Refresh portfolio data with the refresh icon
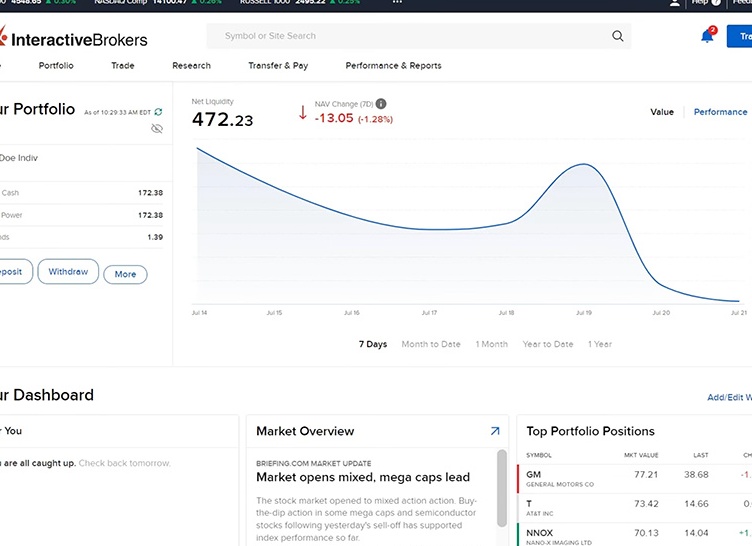This screenshot has width=752, height=546. click(158, 112)
